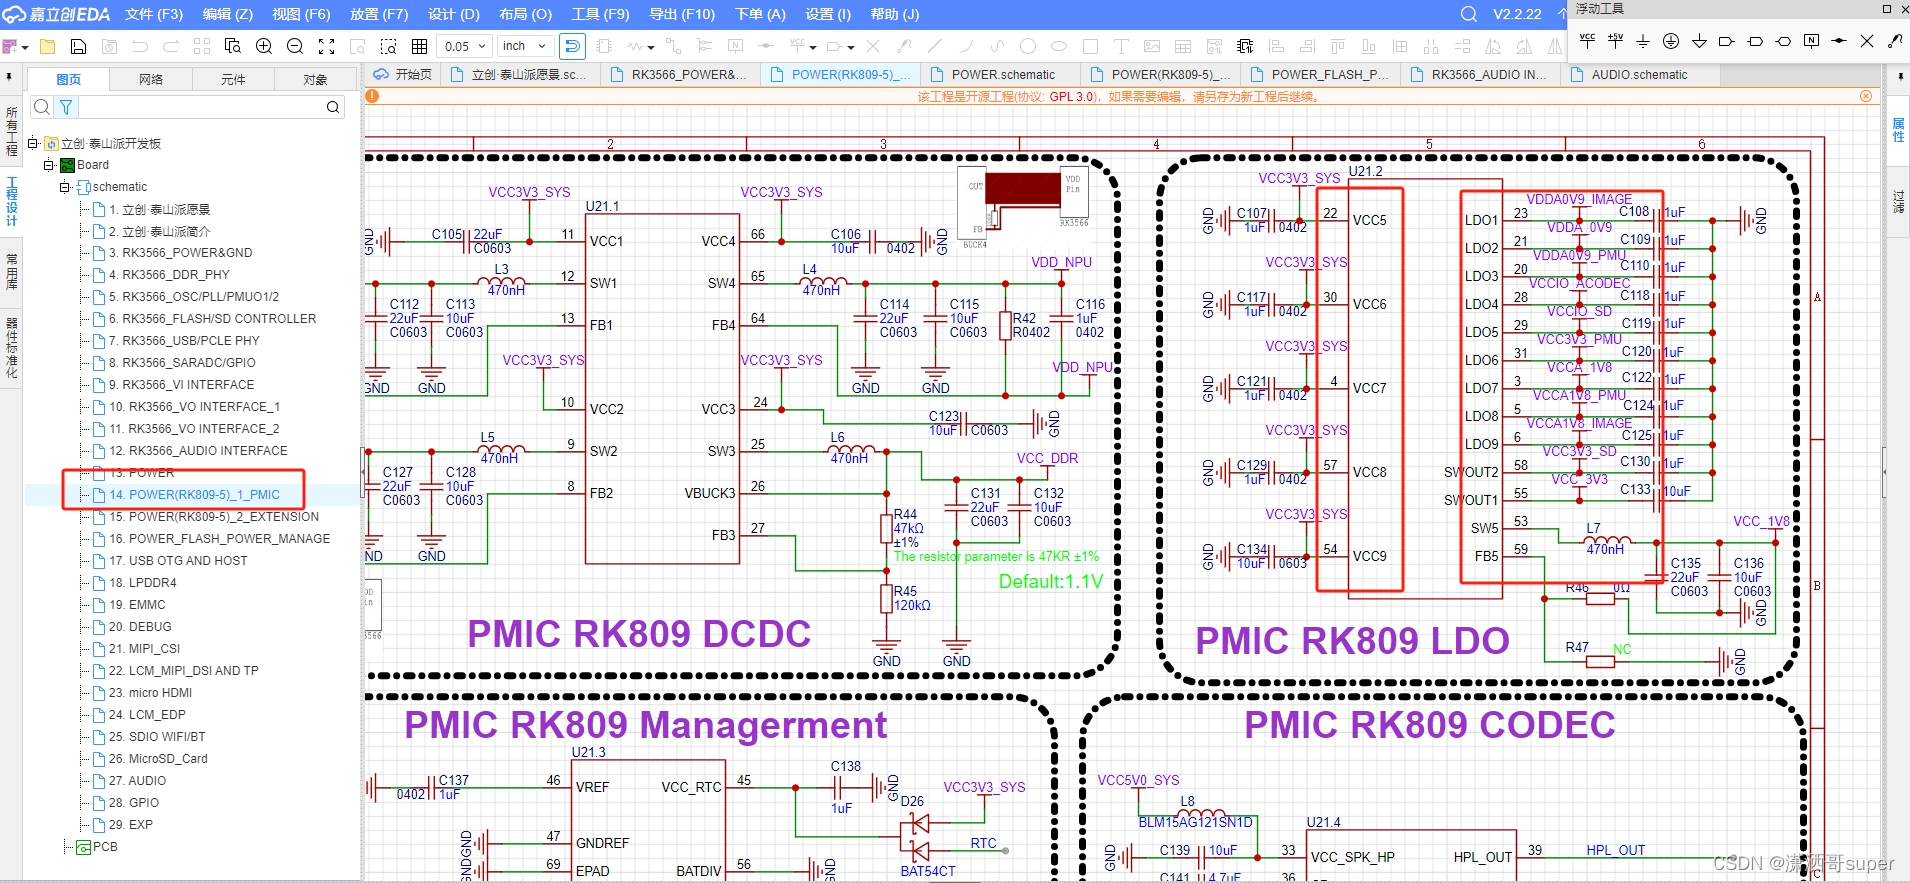Viewport: 1910px width, 883px height.
Task: Click the dashed area-select zoom icon
Action: [x=389, y=46]
